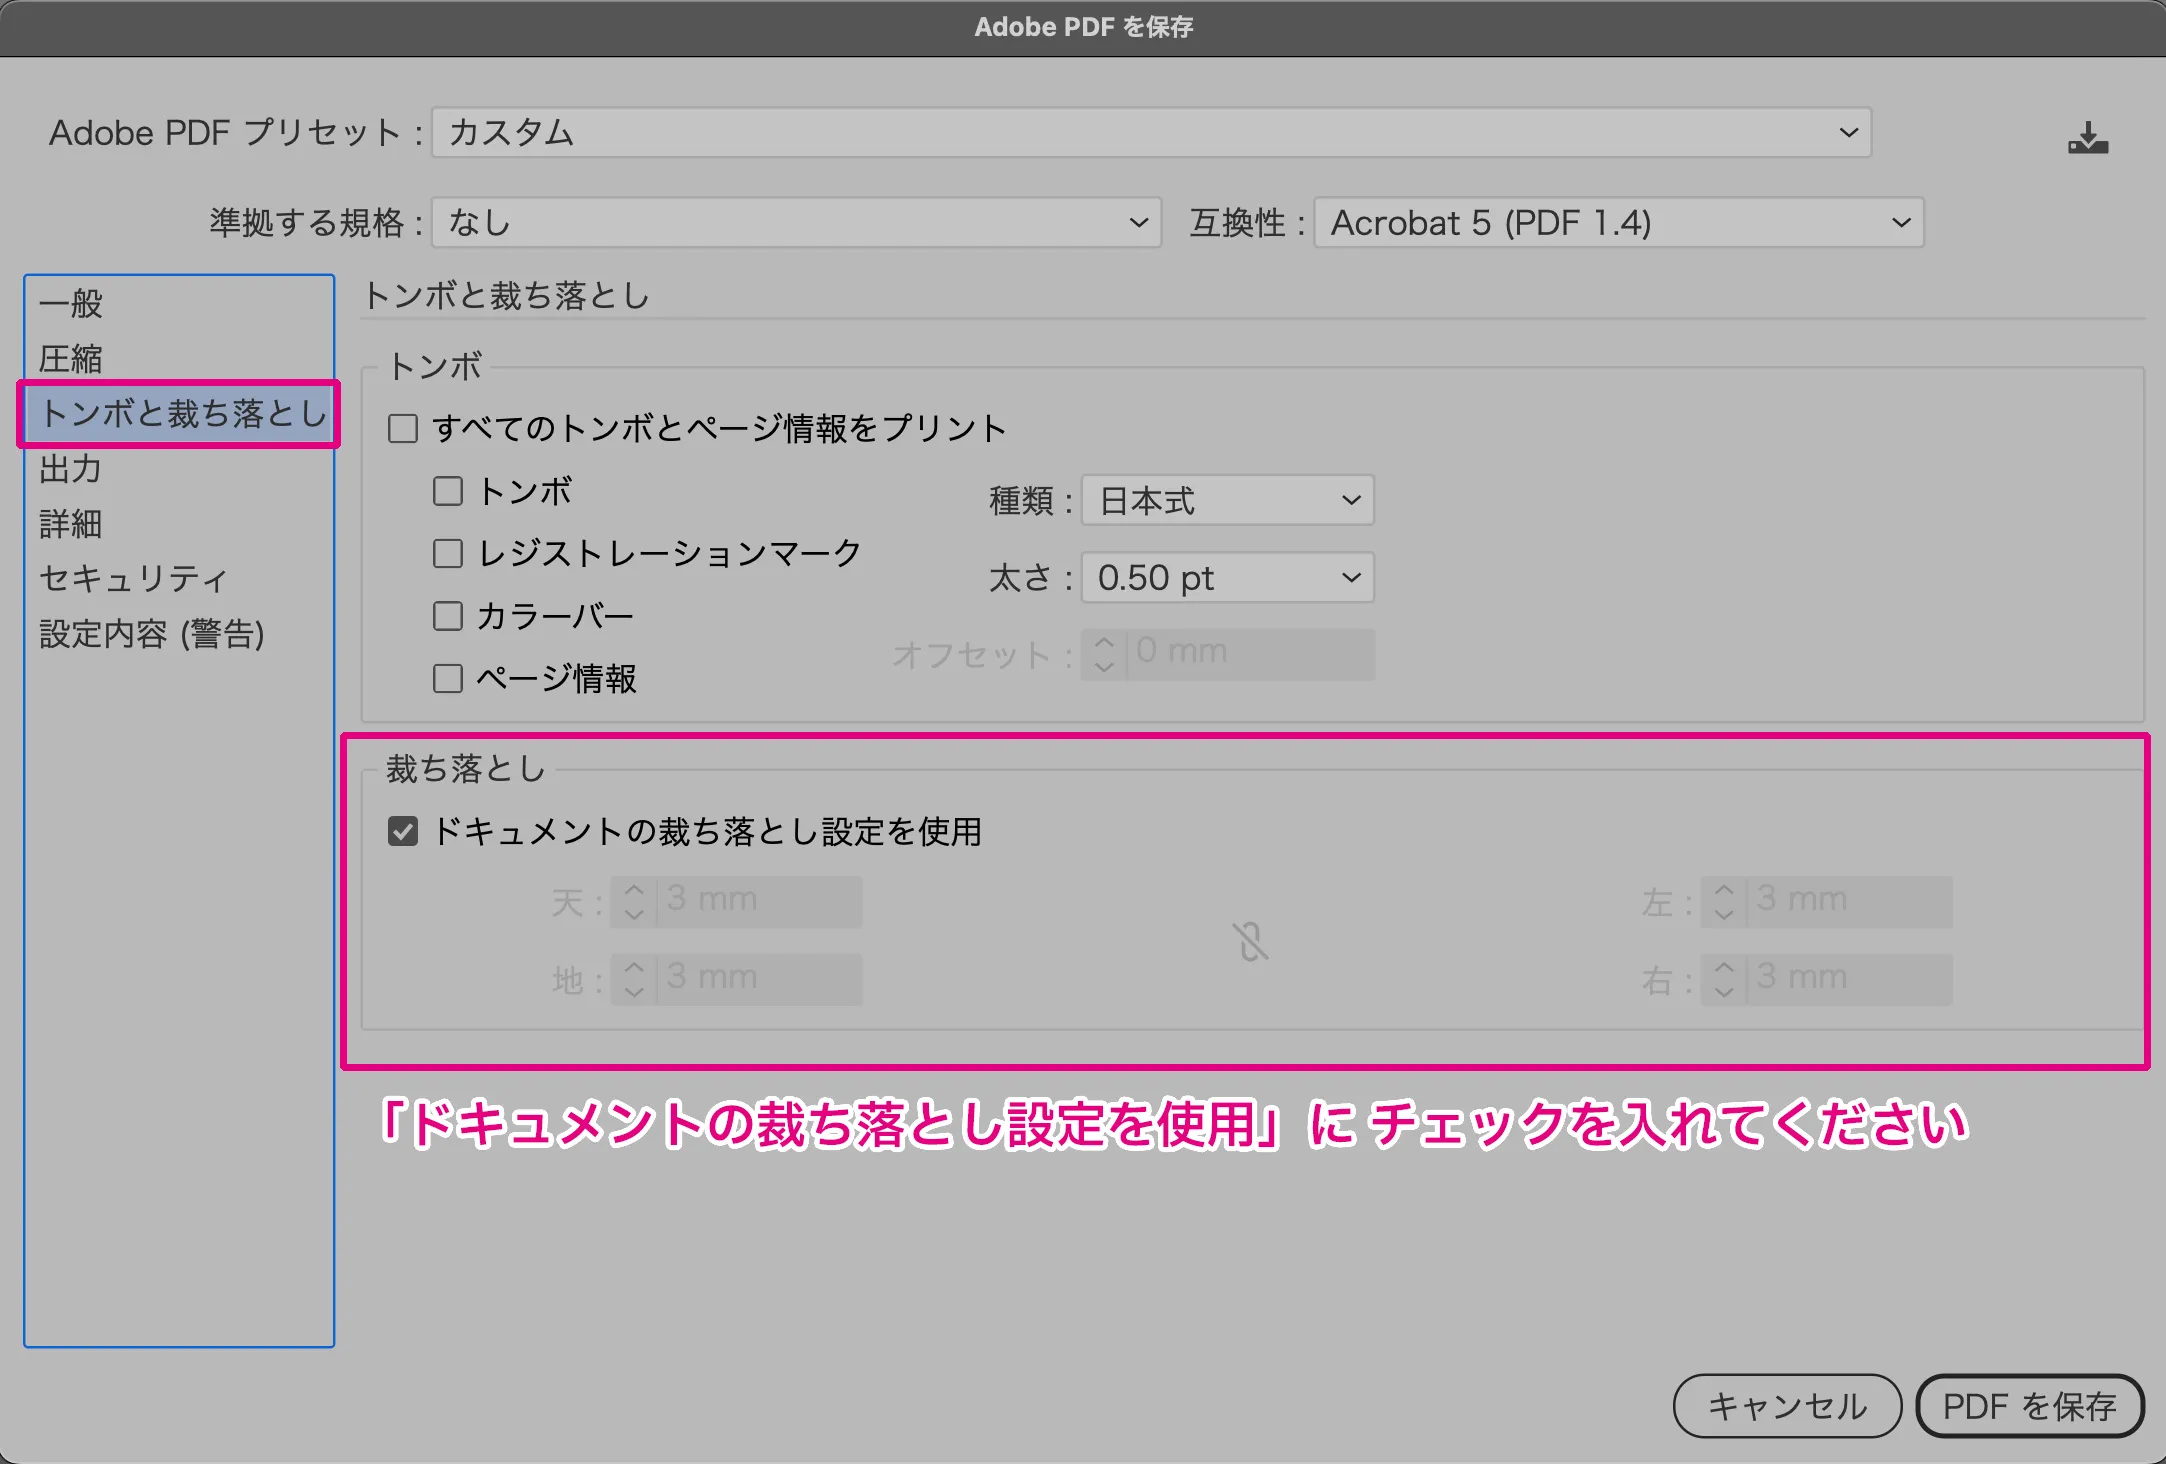Open the 互換性 Acrobat 5 dropdown
This screenshot has height=1464, width=2166.
pyautogui.click(x=1619, y=222)
